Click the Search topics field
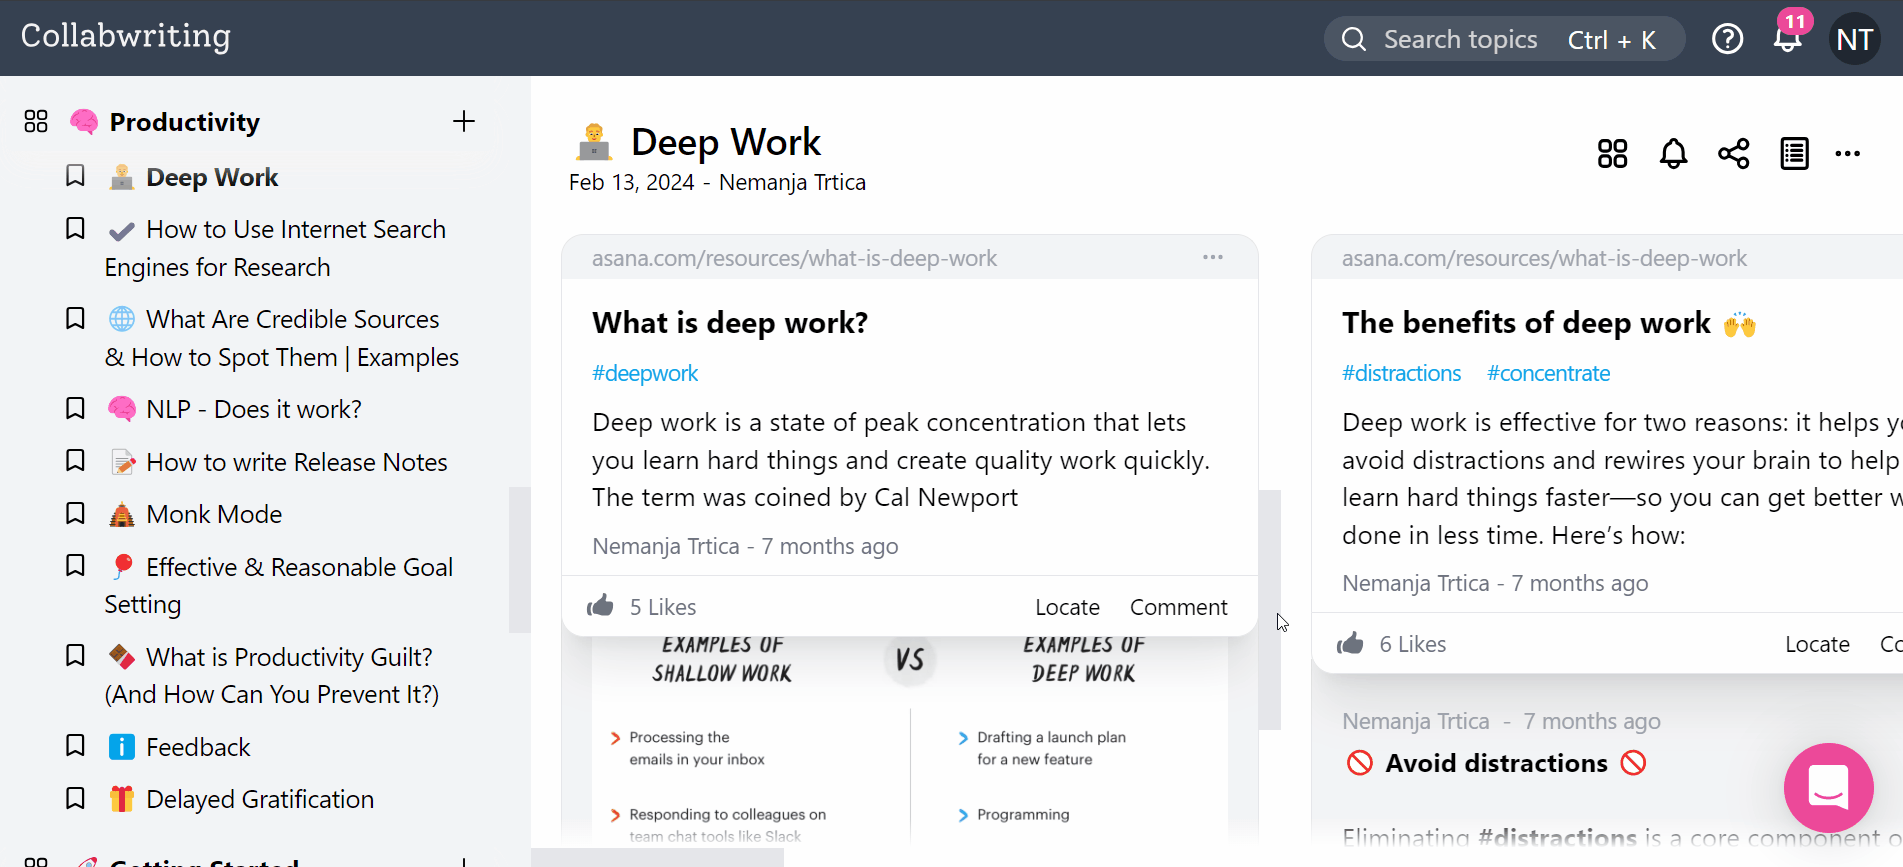This screenshot has height=867, width=1903. [x=1459, y=39]
